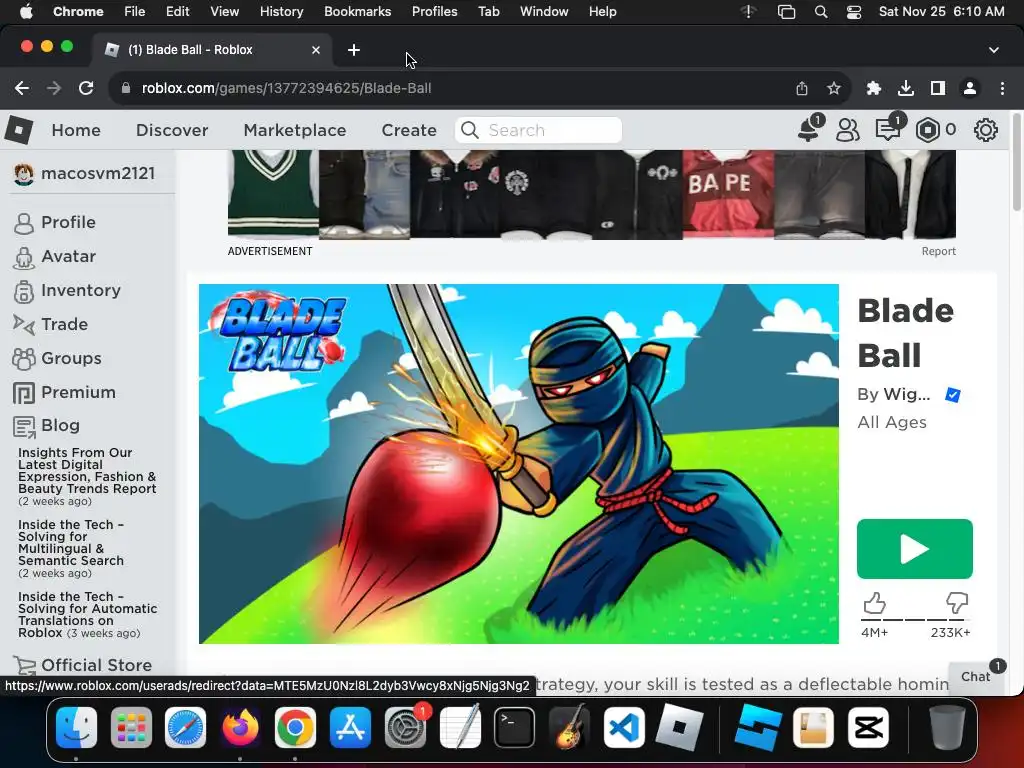The width and height of the screenshot is (1024, 768).
Task: Open the messages icon in Roblox header
Action: pos(888,129)
